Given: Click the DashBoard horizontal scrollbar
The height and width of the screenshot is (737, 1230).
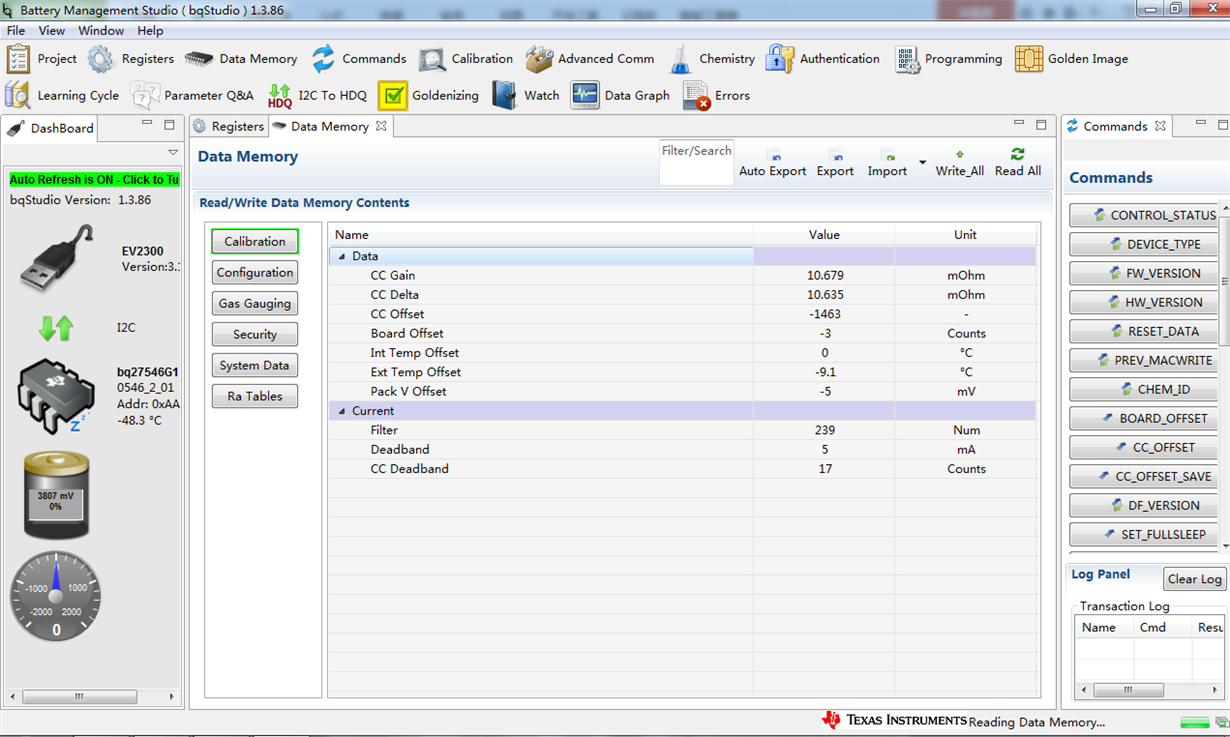Looking at the screenshot, I should 93,696.
